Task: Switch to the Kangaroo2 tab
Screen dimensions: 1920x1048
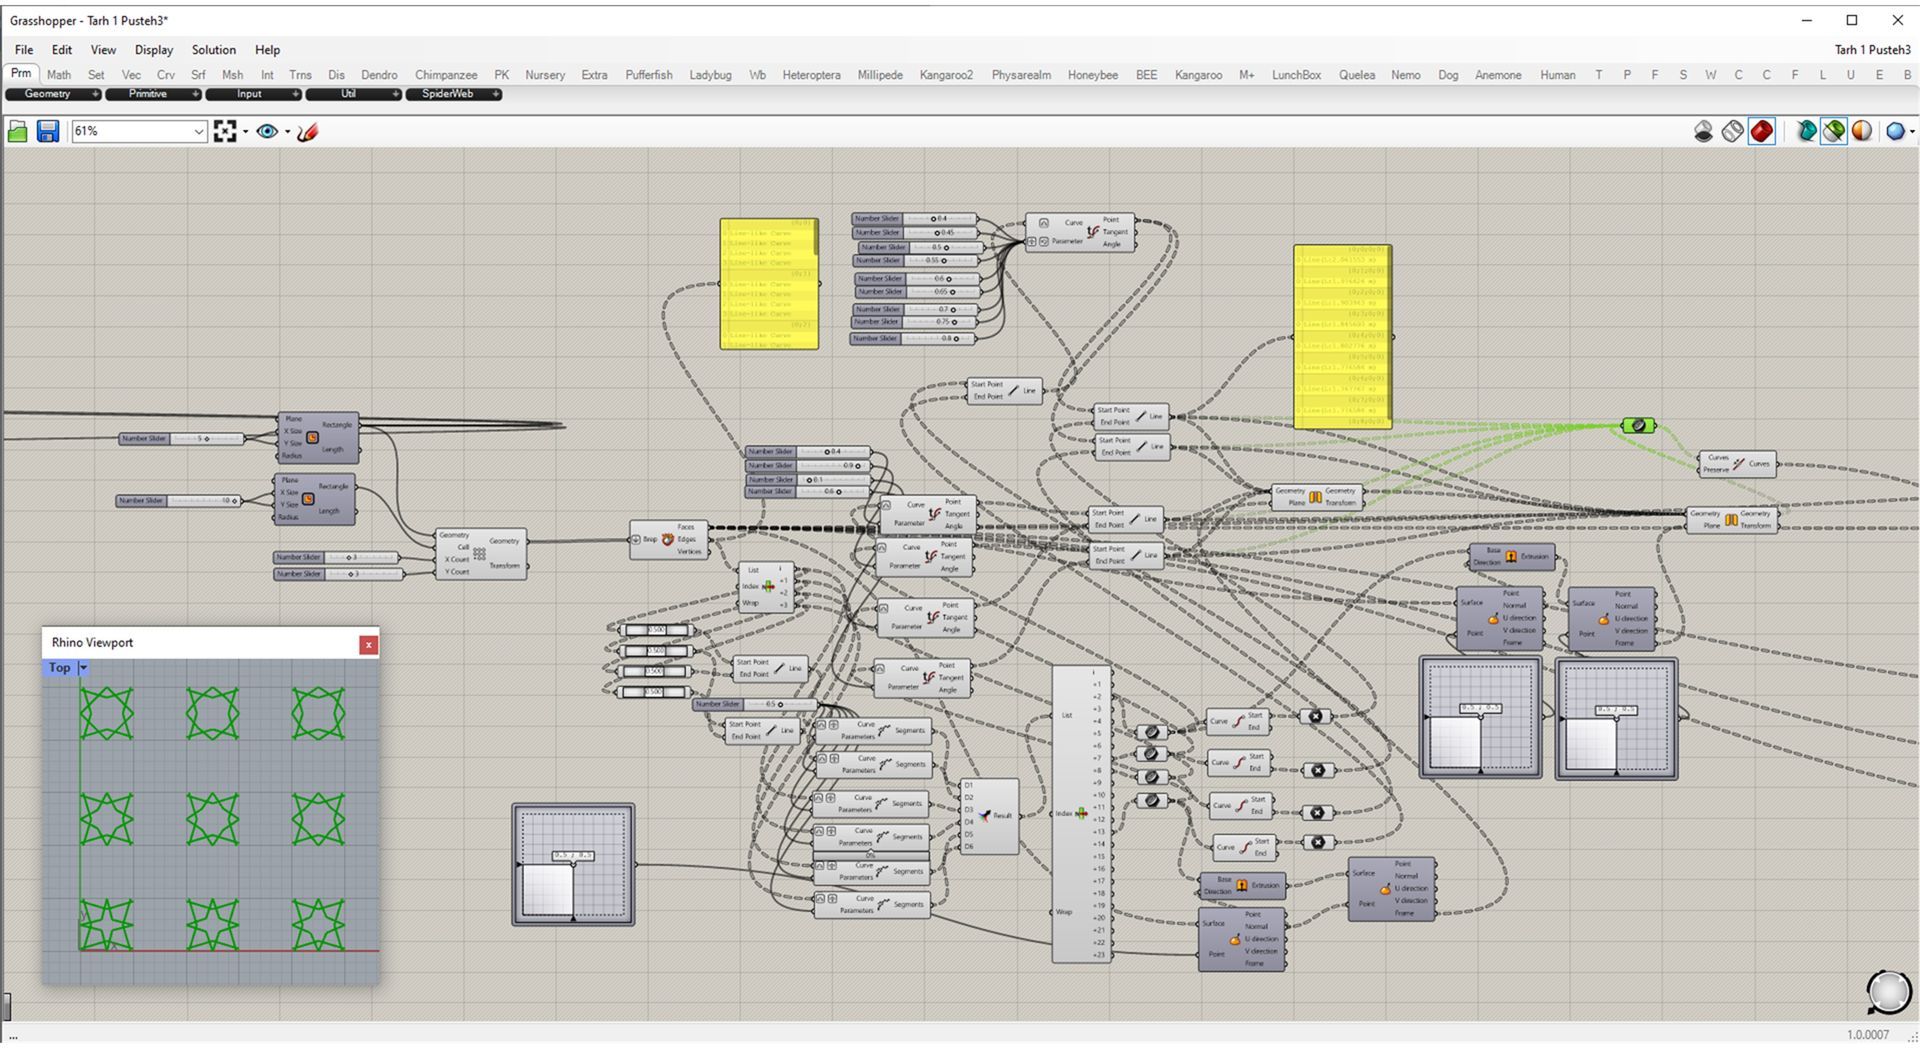Action: [945, 75]
